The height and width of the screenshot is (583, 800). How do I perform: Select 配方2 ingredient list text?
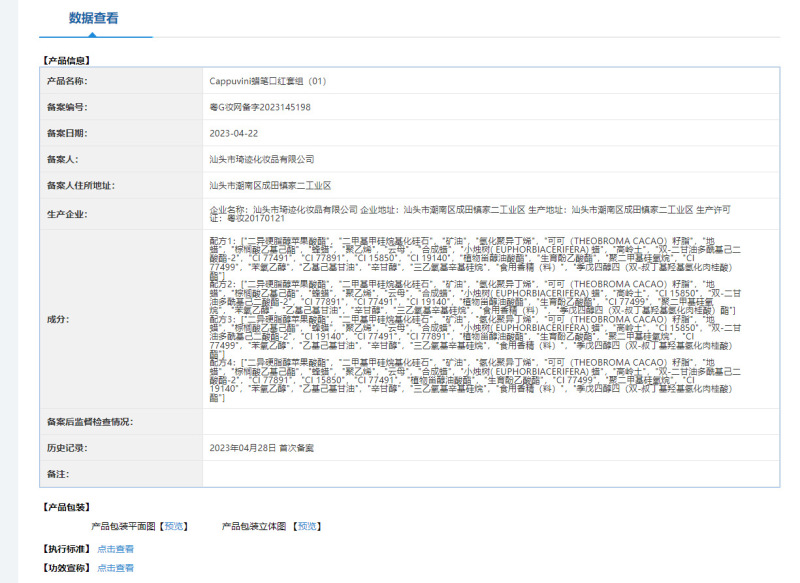pyautogui.click(x=475, y=297)
